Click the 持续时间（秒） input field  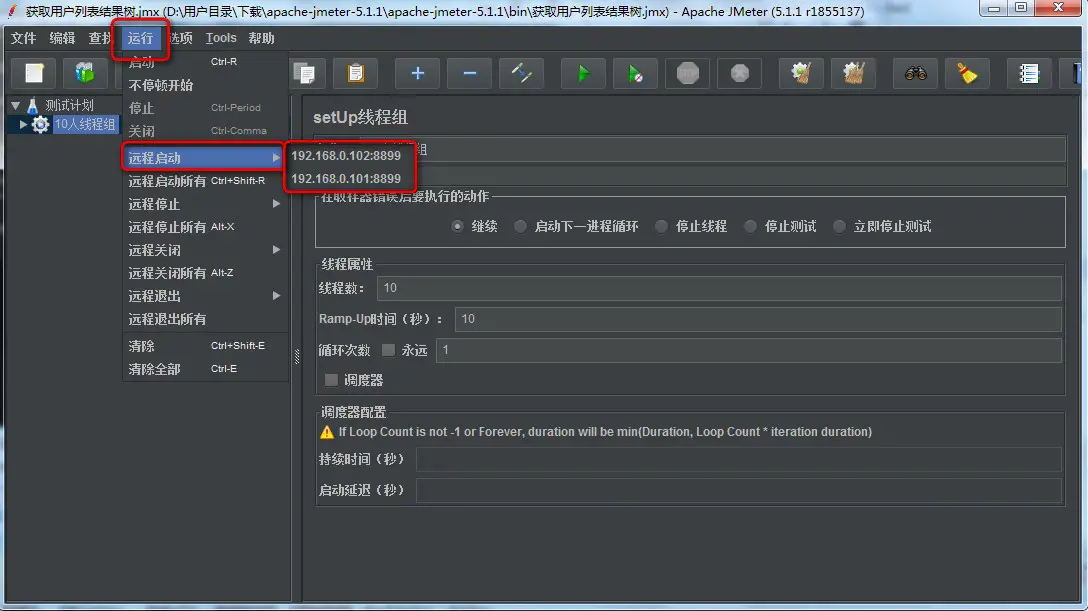[x=738, y=459]
